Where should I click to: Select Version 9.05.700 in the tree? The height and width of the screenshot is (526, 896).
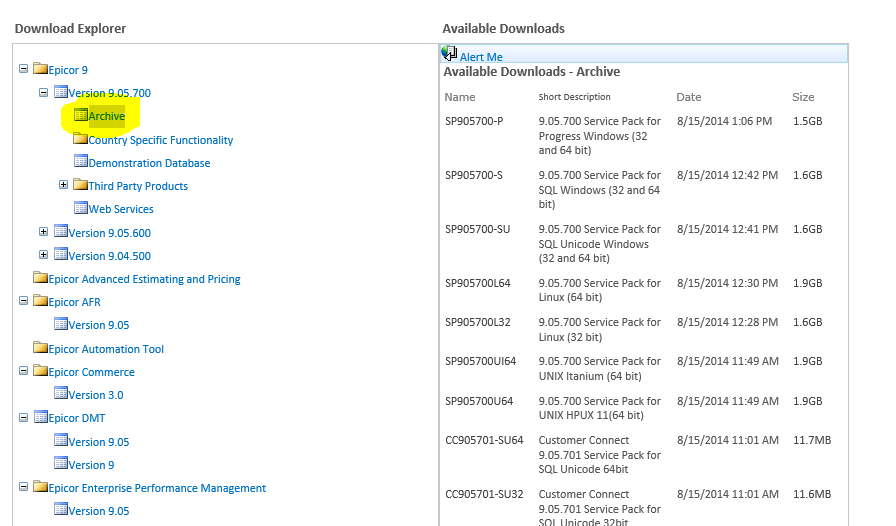pyautogui.click(x=110, y=93)
